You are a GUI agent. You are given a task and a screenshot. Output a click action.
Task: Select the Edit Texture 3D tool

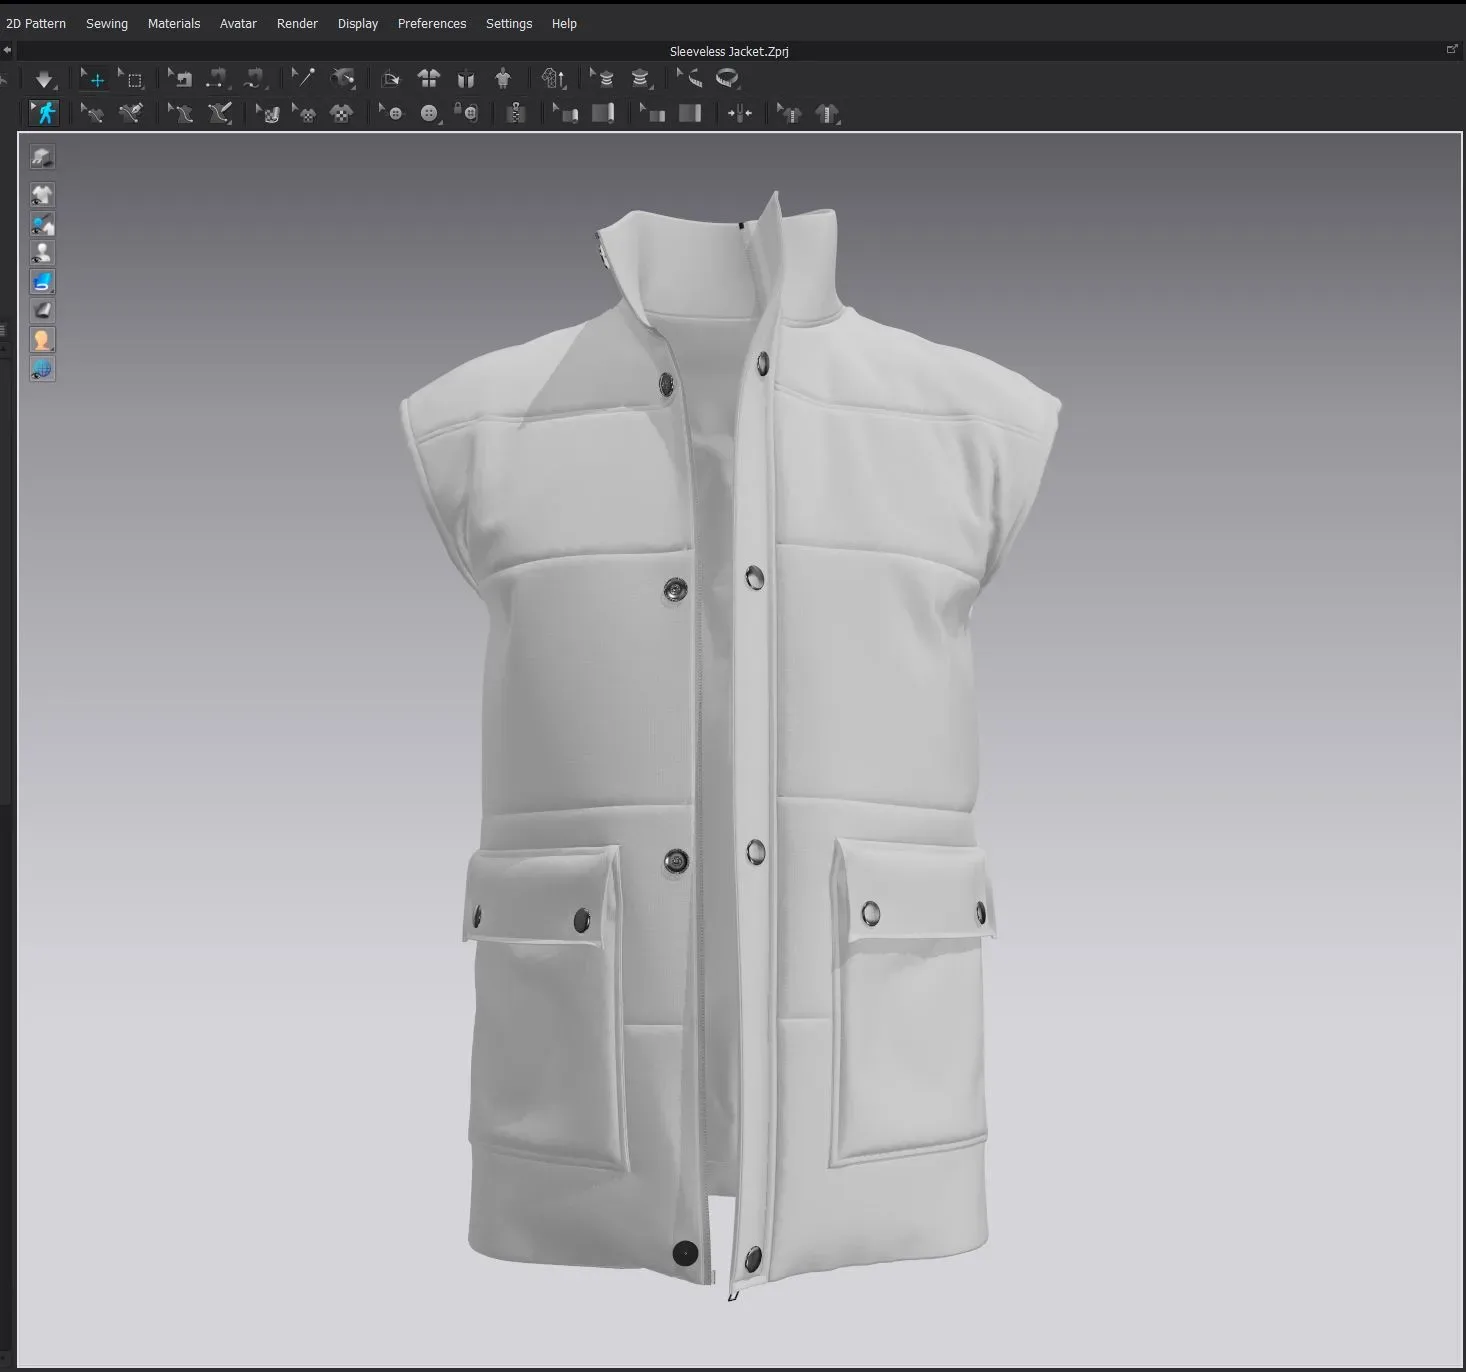pos(267,113)
